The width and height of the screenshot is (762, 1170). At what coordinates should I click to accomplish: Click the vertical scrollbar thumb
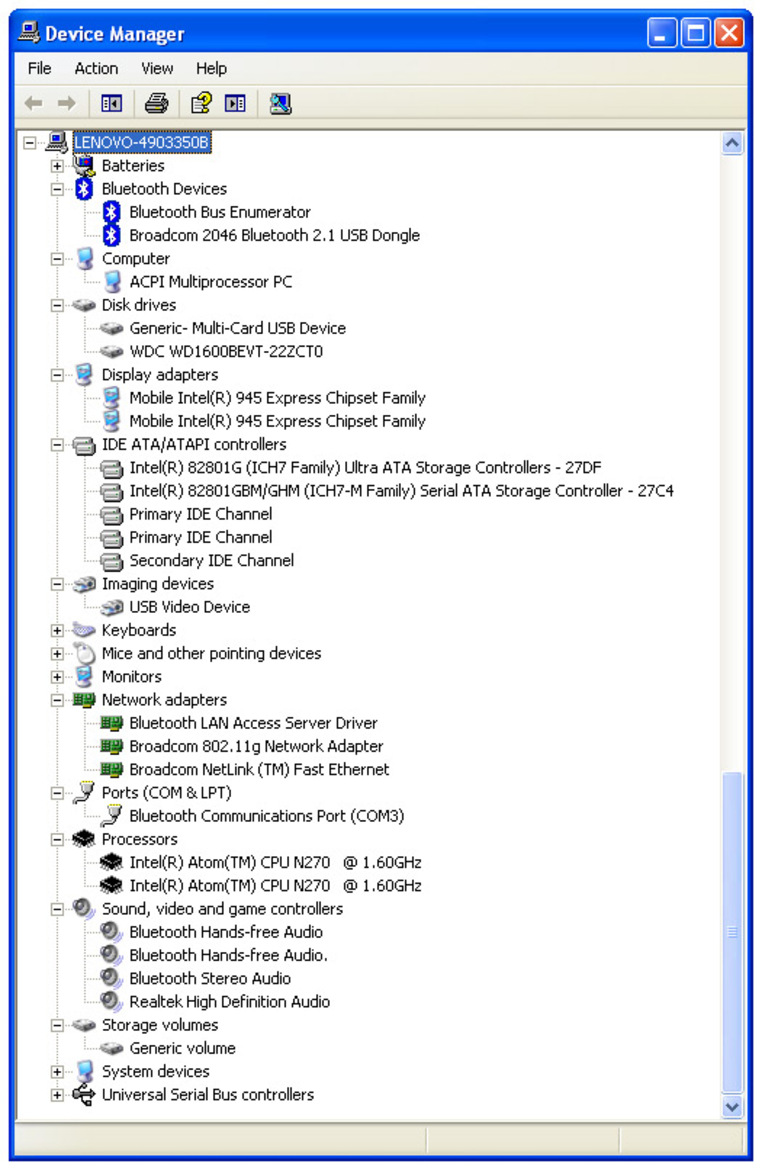[732, 931]
